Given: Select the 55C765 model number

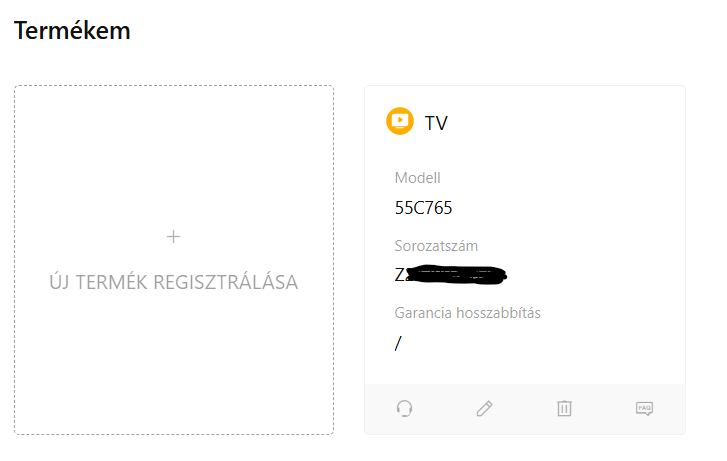Looking at the screenshot, I should (x=423, y=208).
